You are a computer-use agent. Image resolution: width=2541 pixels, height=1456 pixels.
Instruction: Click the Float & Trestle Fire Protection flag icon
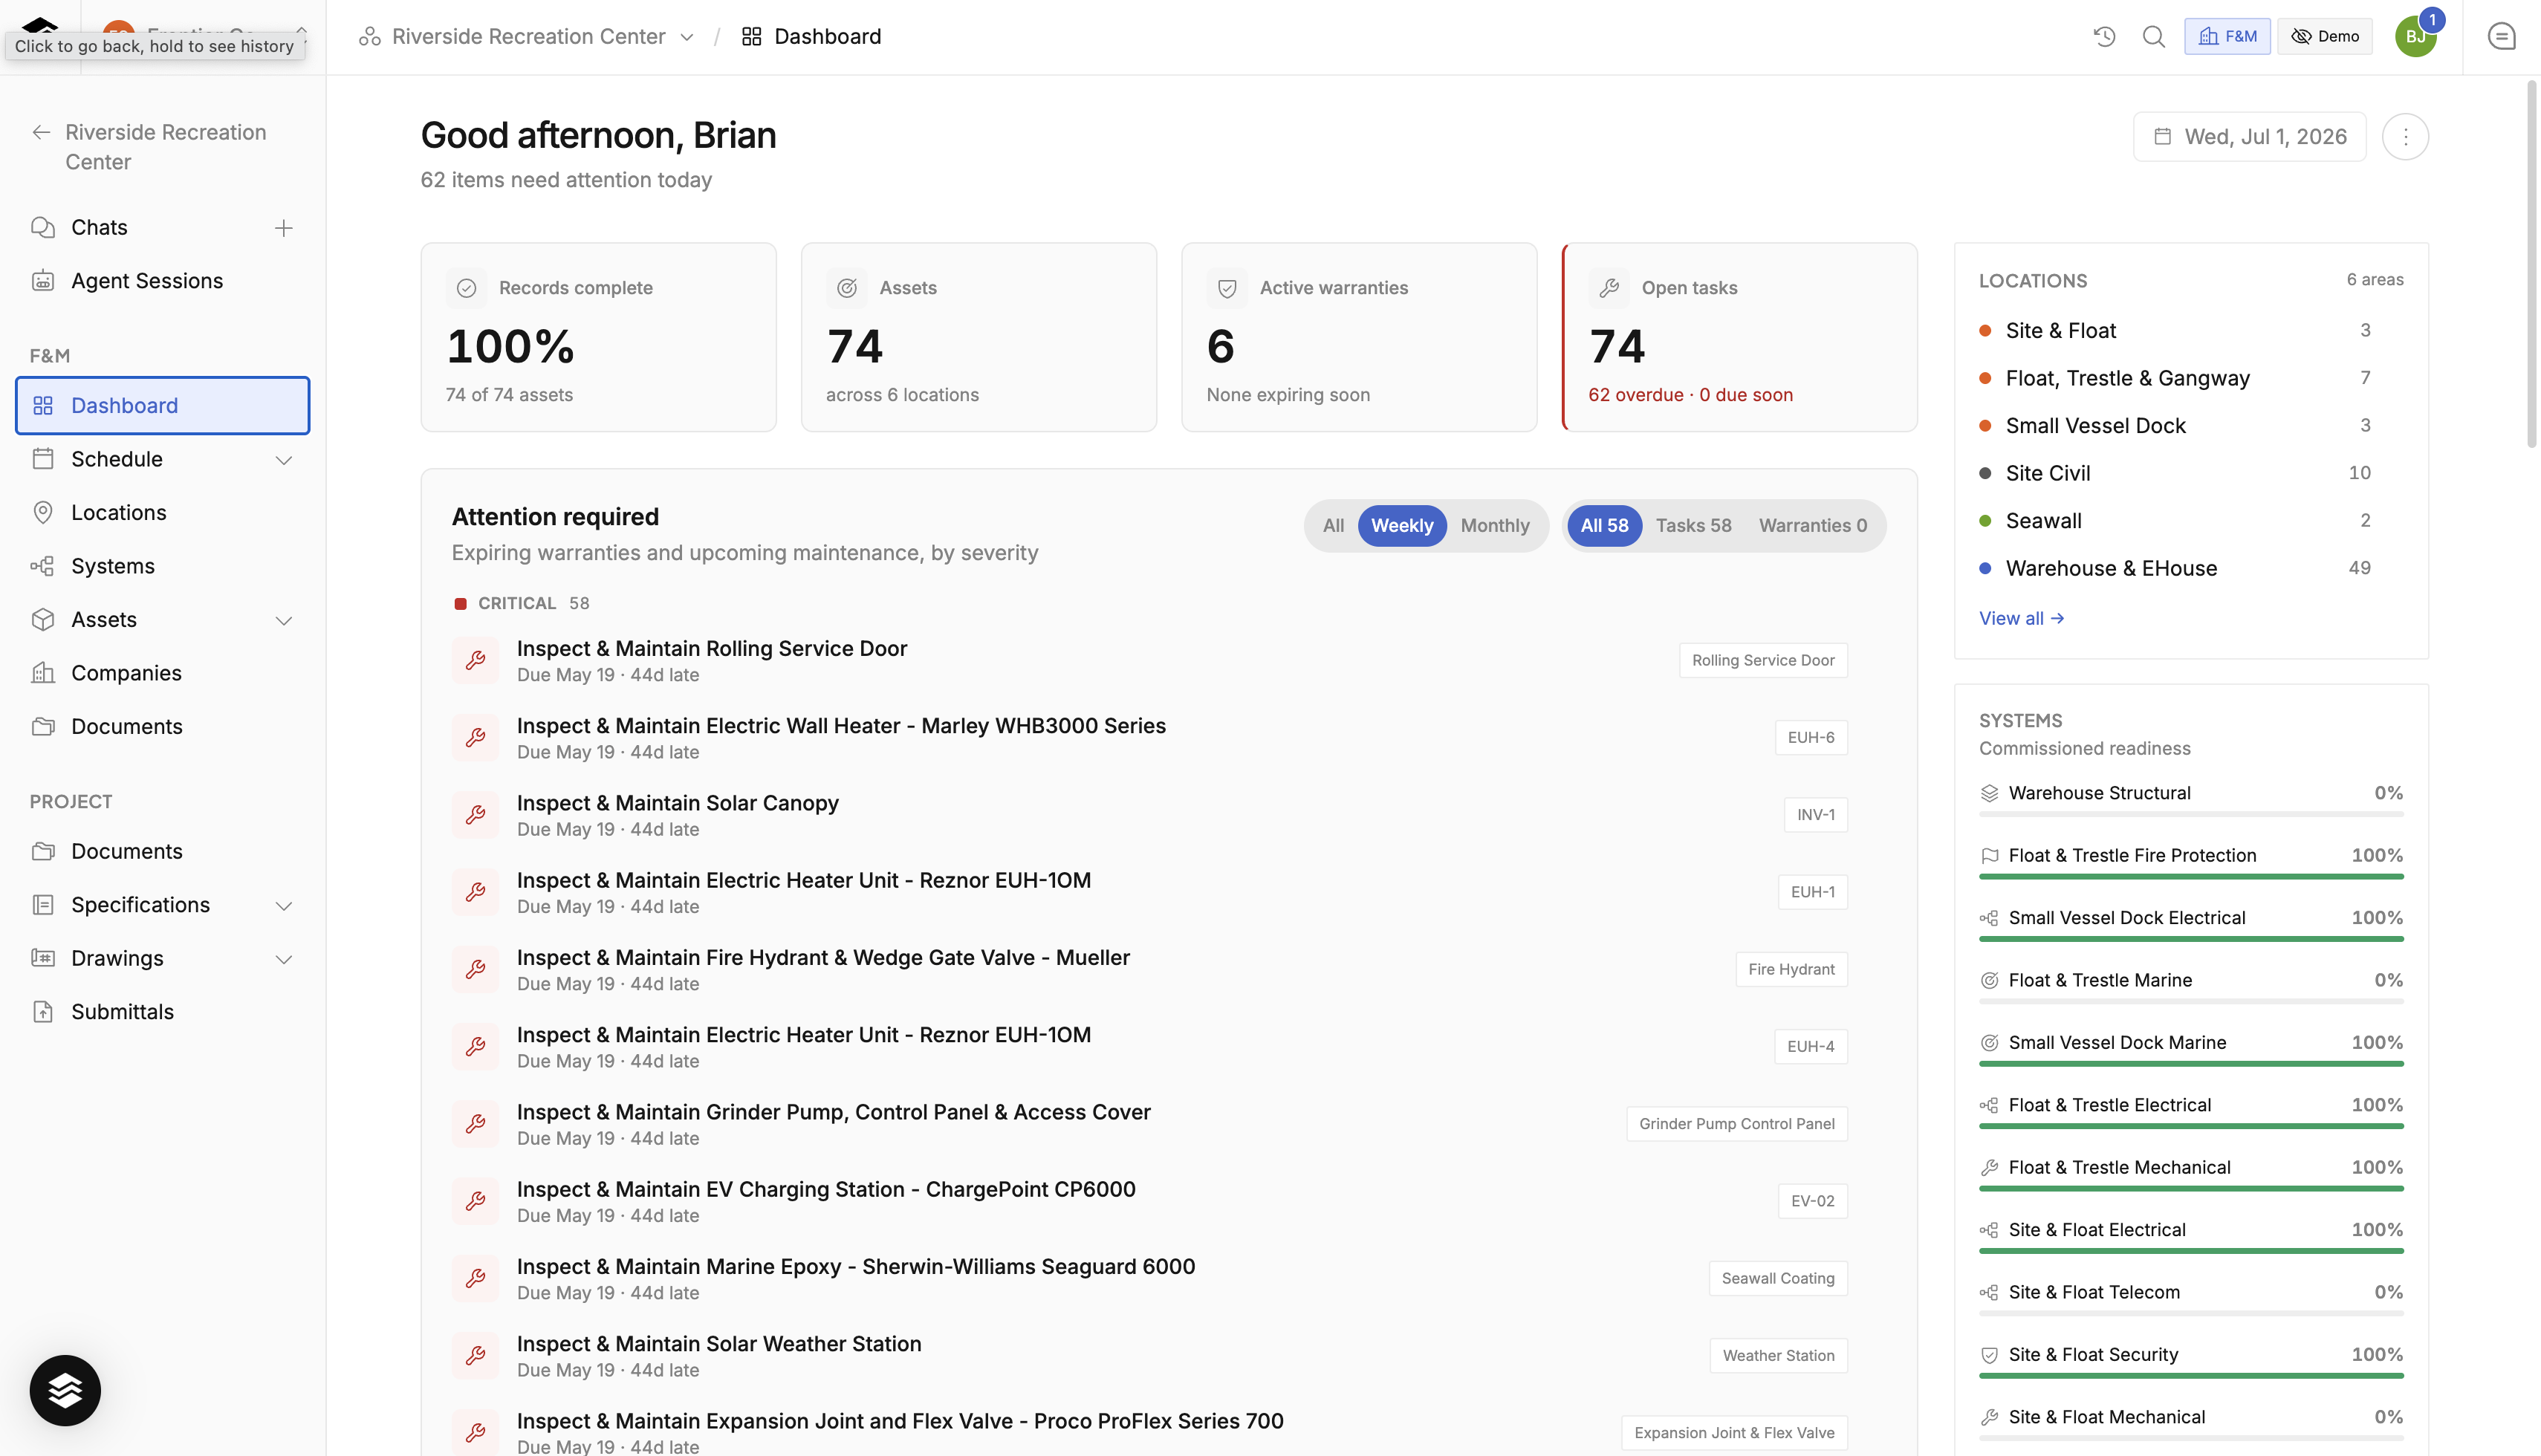click(x=1989, y=855)
